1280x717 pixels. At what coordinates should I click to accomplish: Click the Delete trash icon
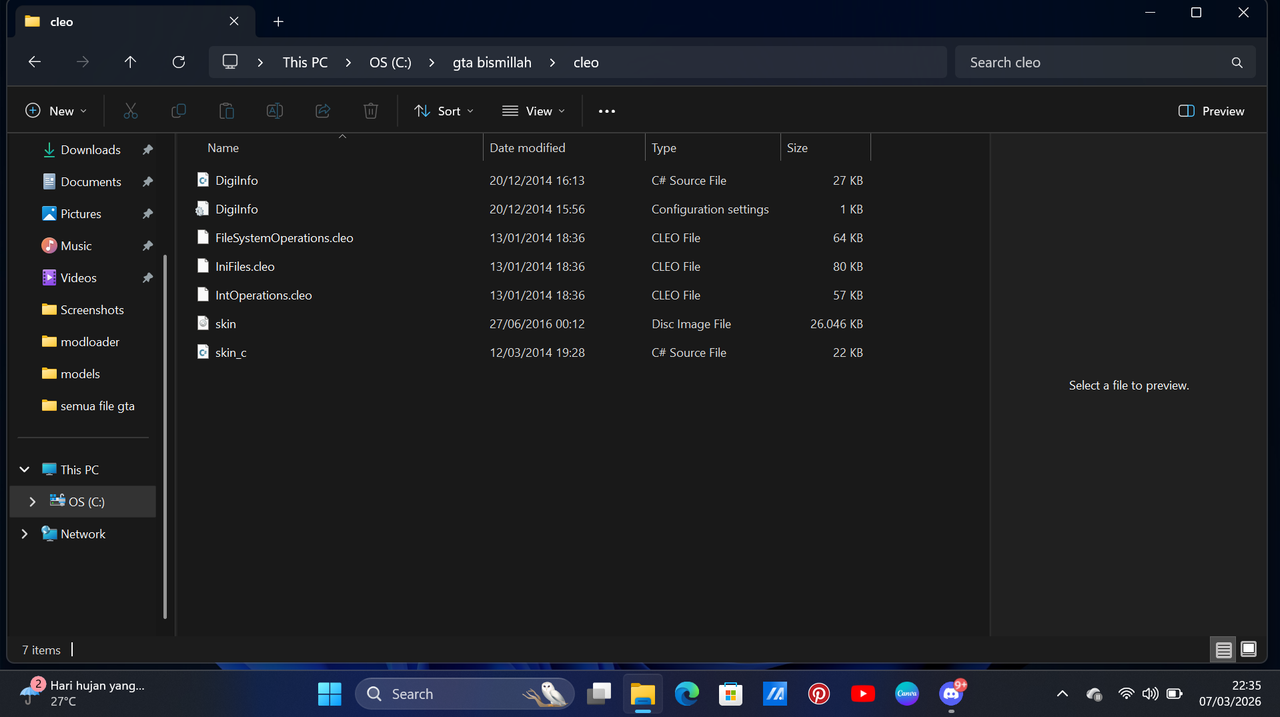pyautogui.click(x=371, y=111)
